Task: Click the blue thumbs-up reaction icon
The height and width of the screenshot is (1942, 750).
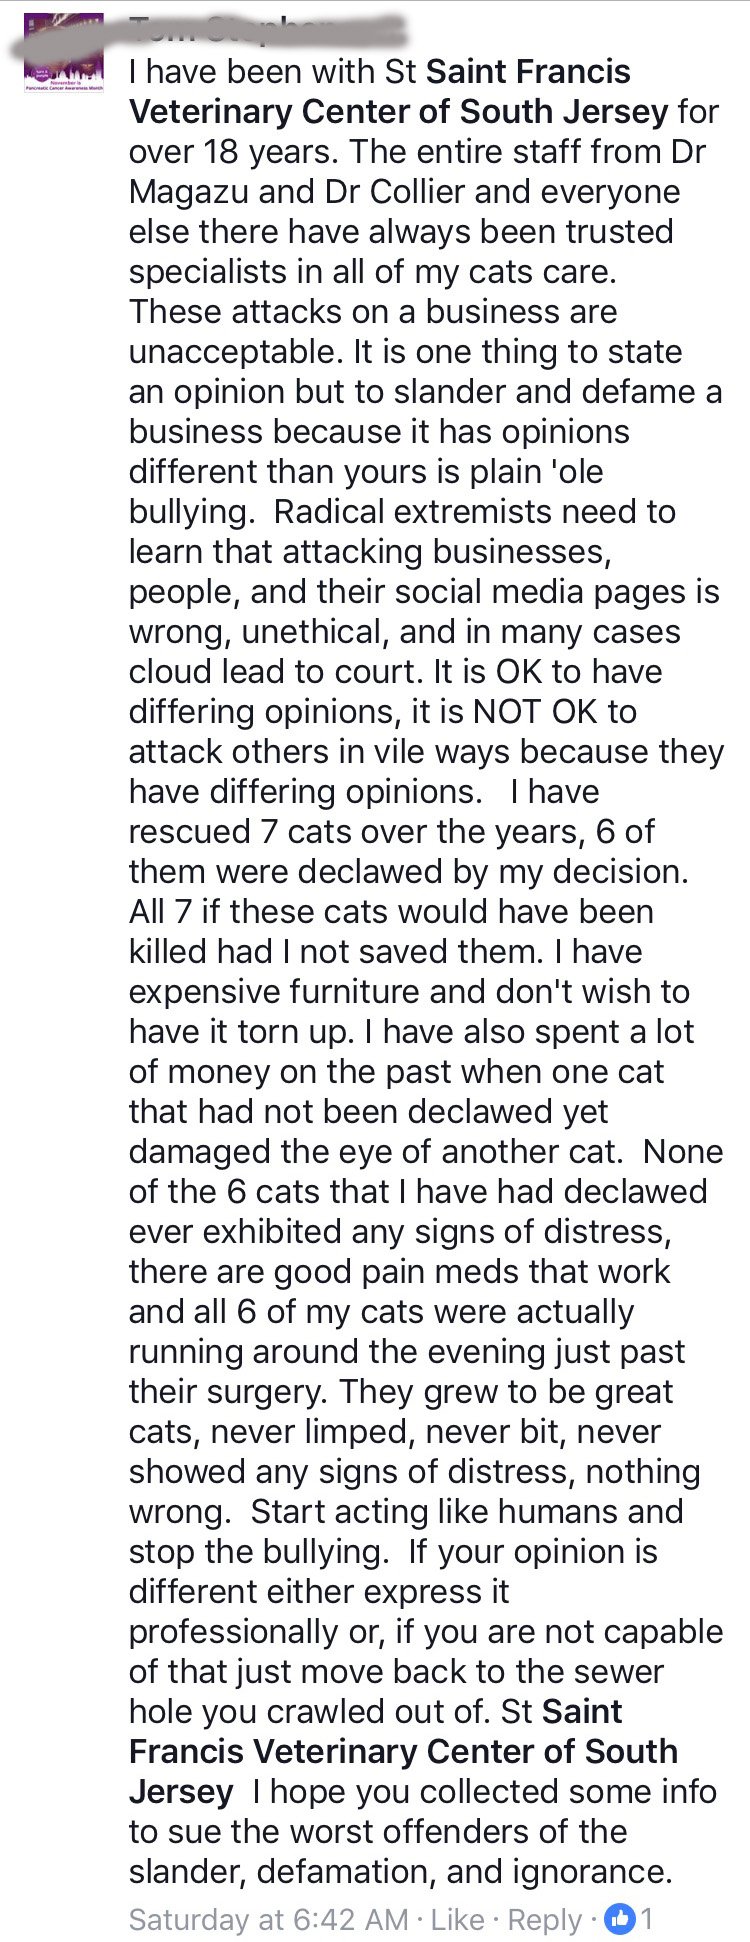Action: (620, 1919)
